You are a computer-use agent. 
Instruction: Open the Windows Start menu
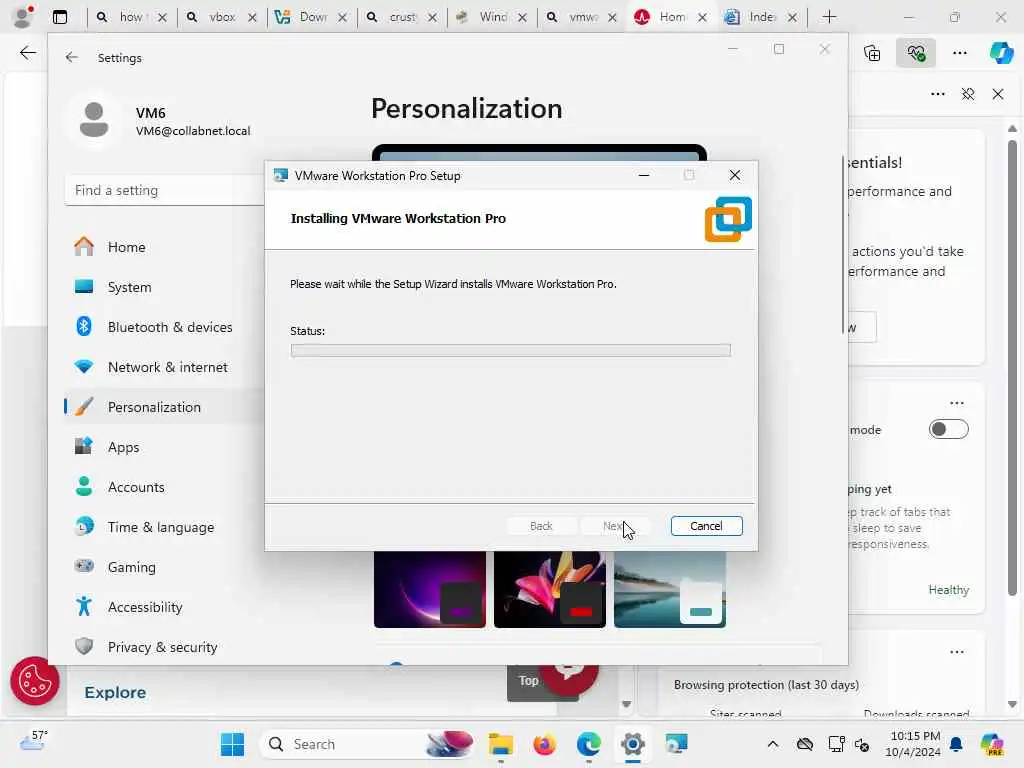pyautogui.click(x=232, y=744)
